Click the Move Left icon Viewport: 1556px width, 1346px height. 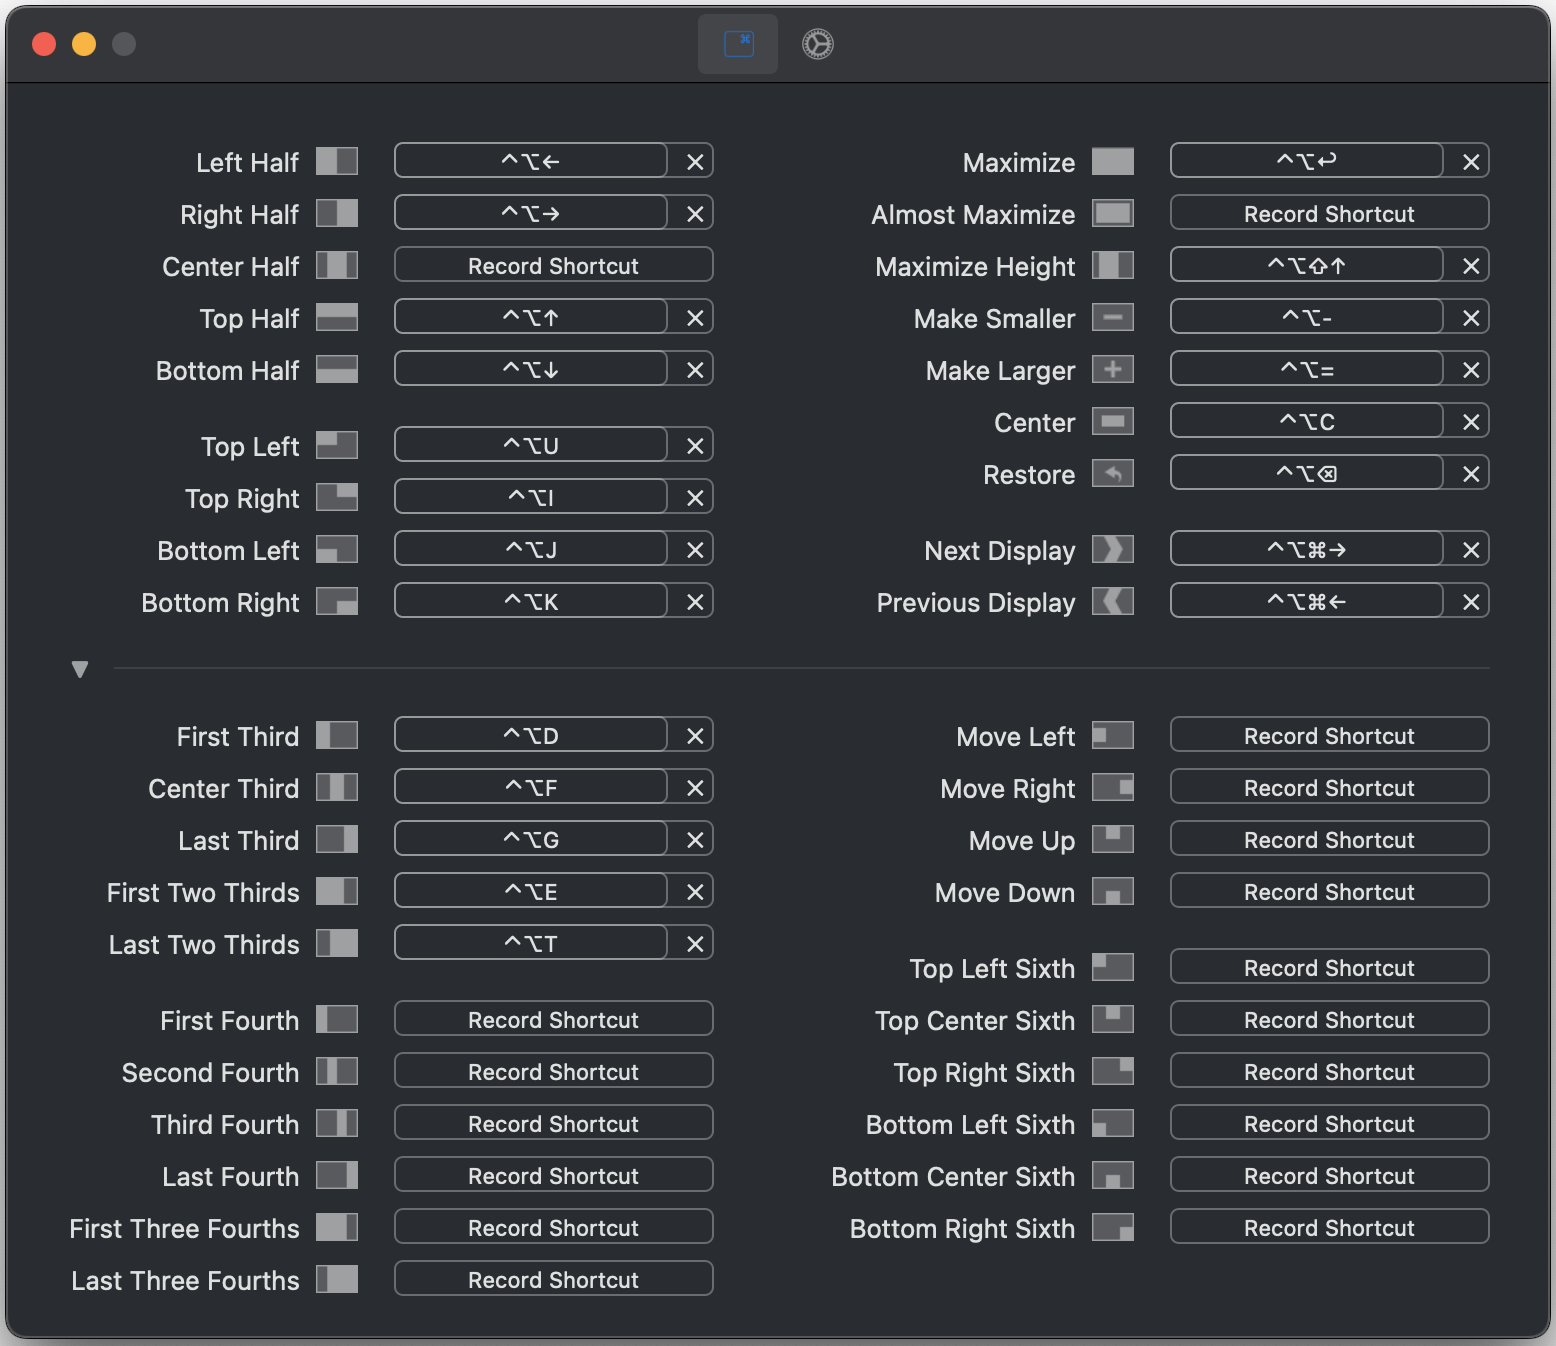coord(1113,735)
